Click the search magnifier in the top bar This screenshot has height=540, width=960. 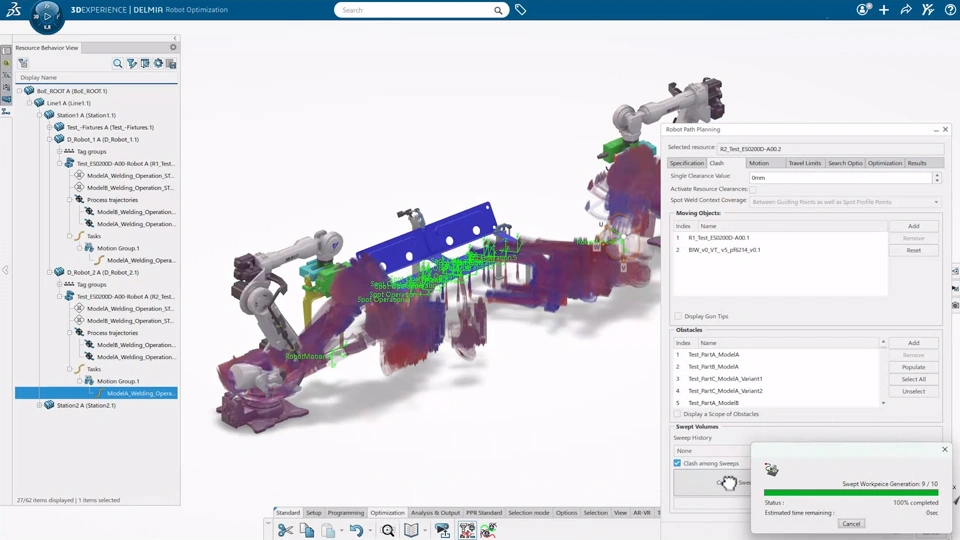tap(498, 10)
